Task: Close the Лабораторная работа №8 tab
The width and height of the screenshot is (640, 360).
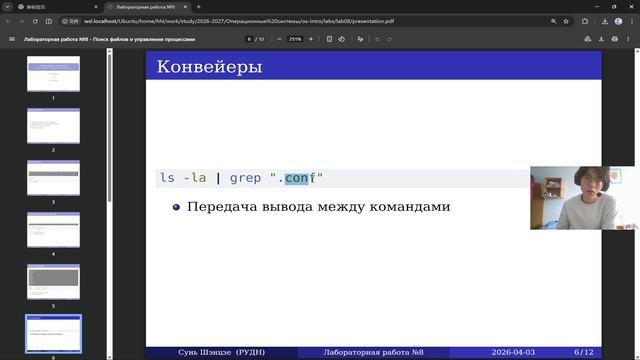Action: (x=185, y=7)
